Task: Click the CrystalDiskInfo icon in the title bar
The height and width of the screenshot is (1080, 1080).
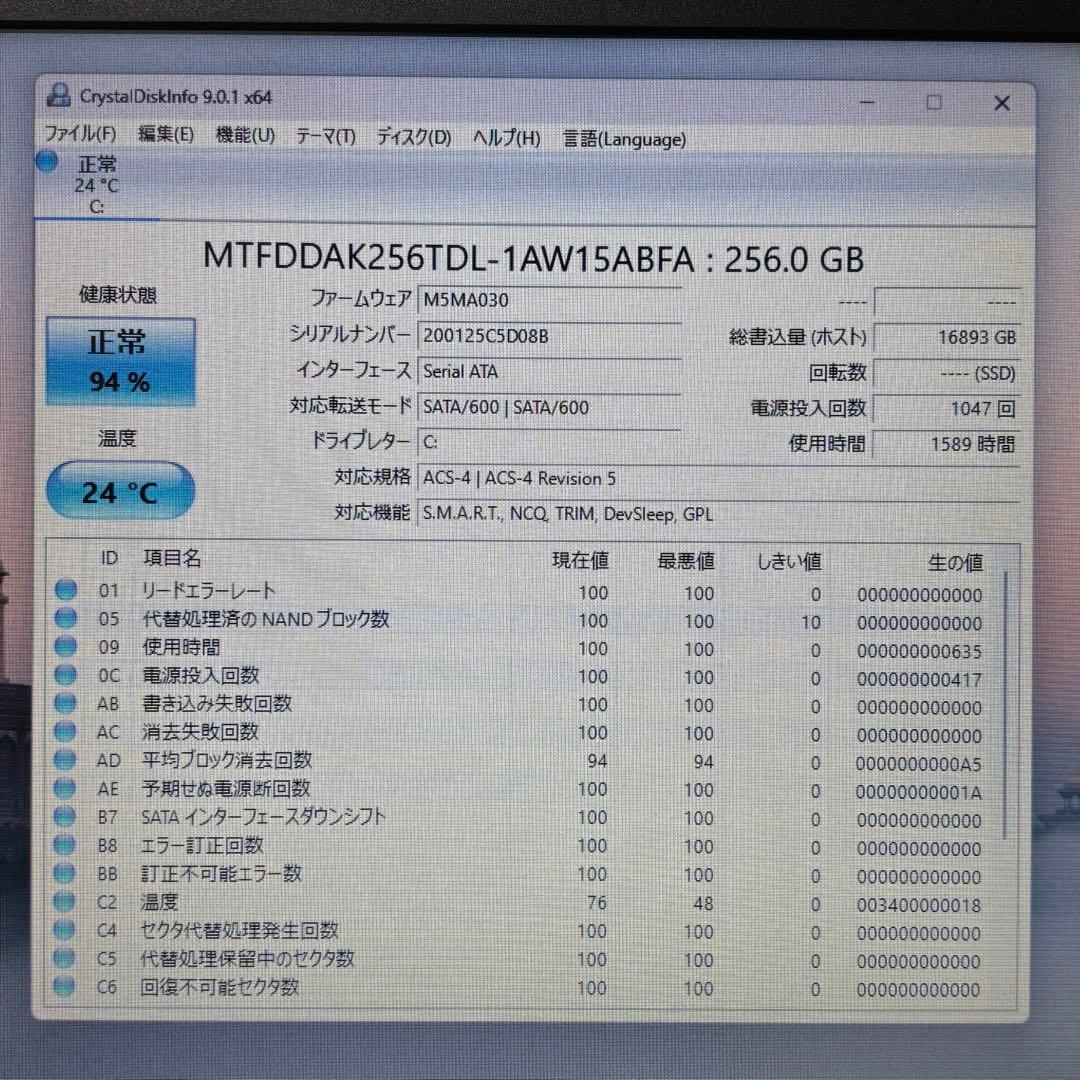Action: [x=60, y=96]
